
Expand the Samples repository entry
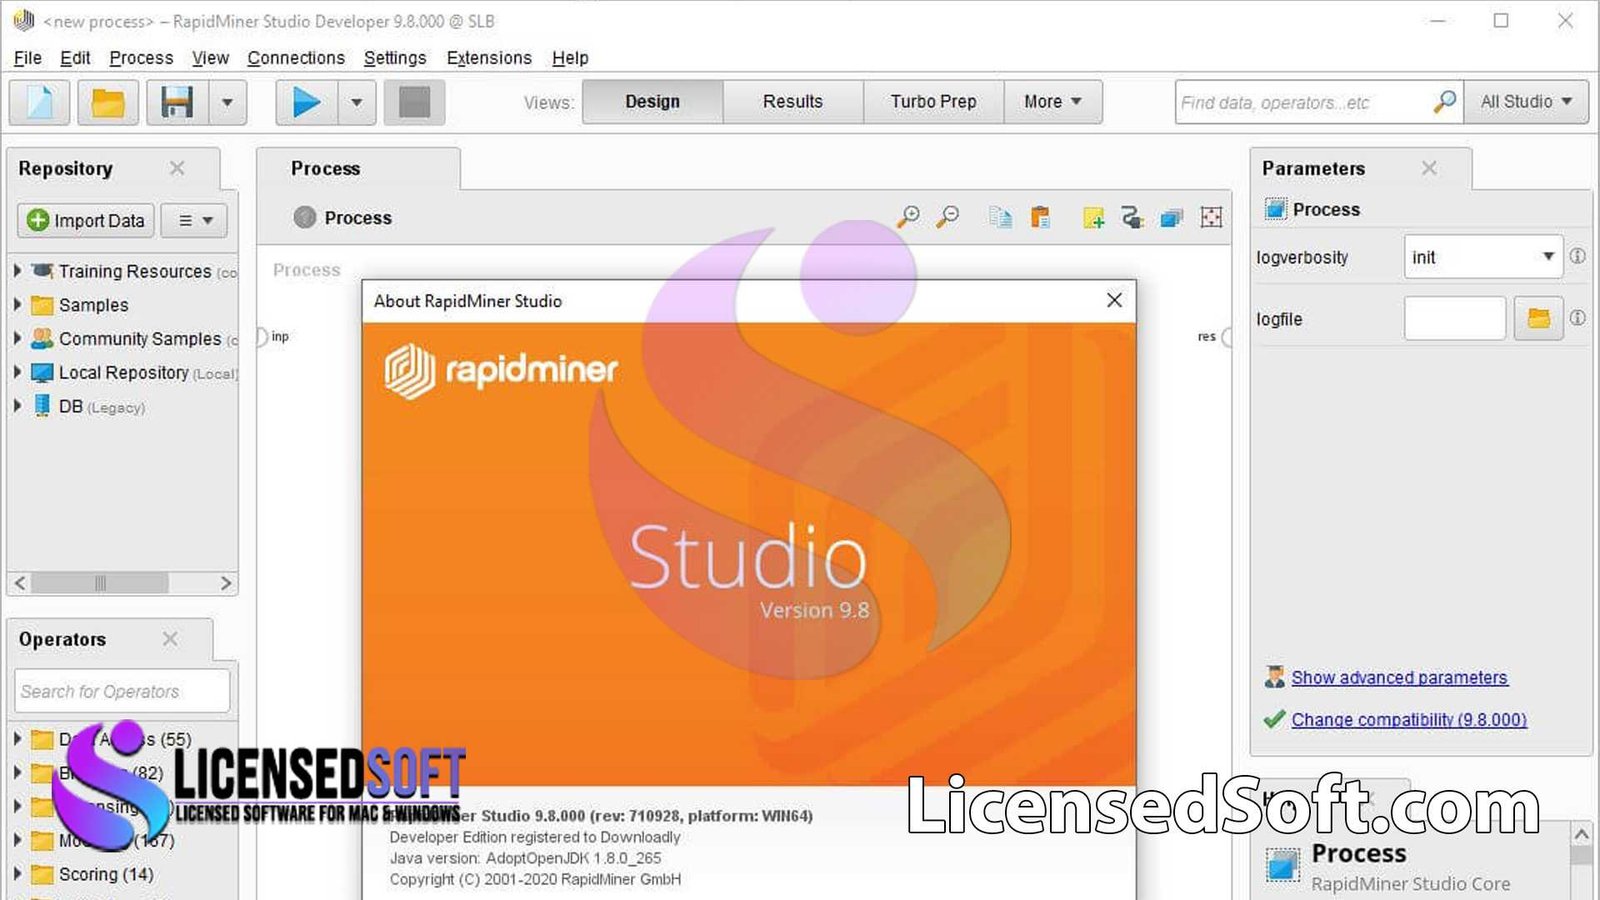click(x=17, y=305)
